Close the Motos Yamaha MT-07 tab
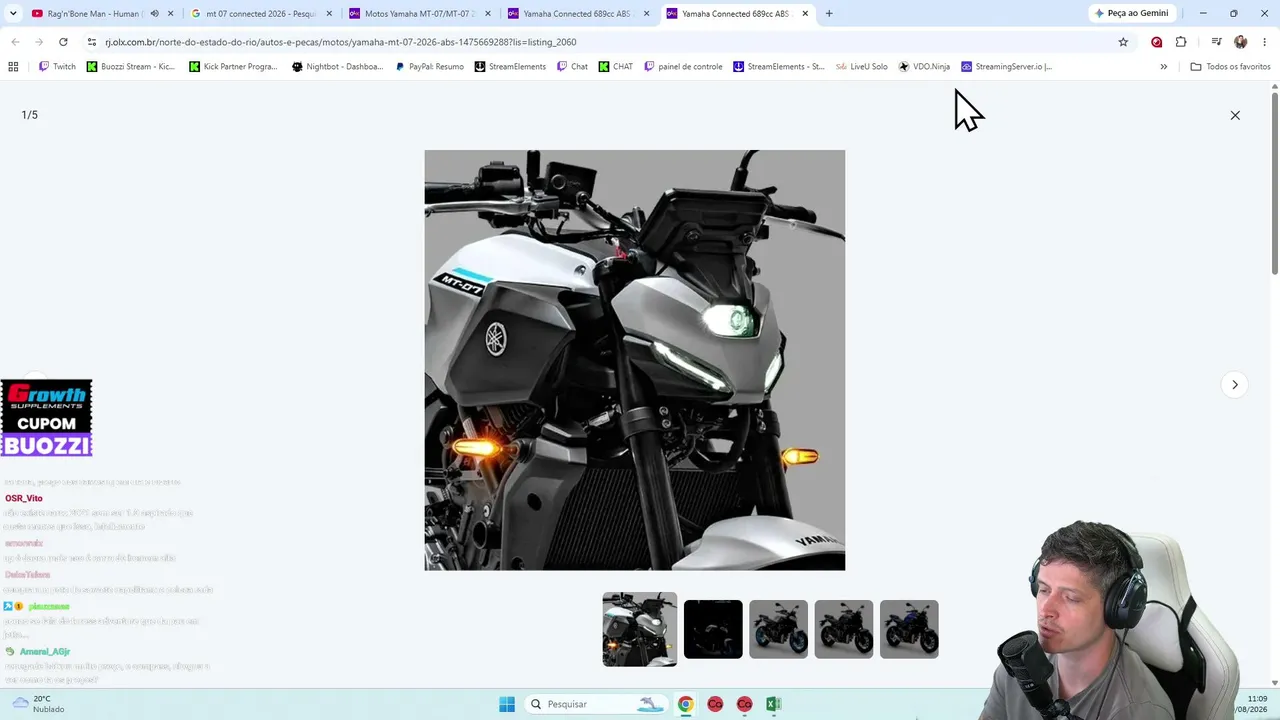 click(x=488, y=14)
